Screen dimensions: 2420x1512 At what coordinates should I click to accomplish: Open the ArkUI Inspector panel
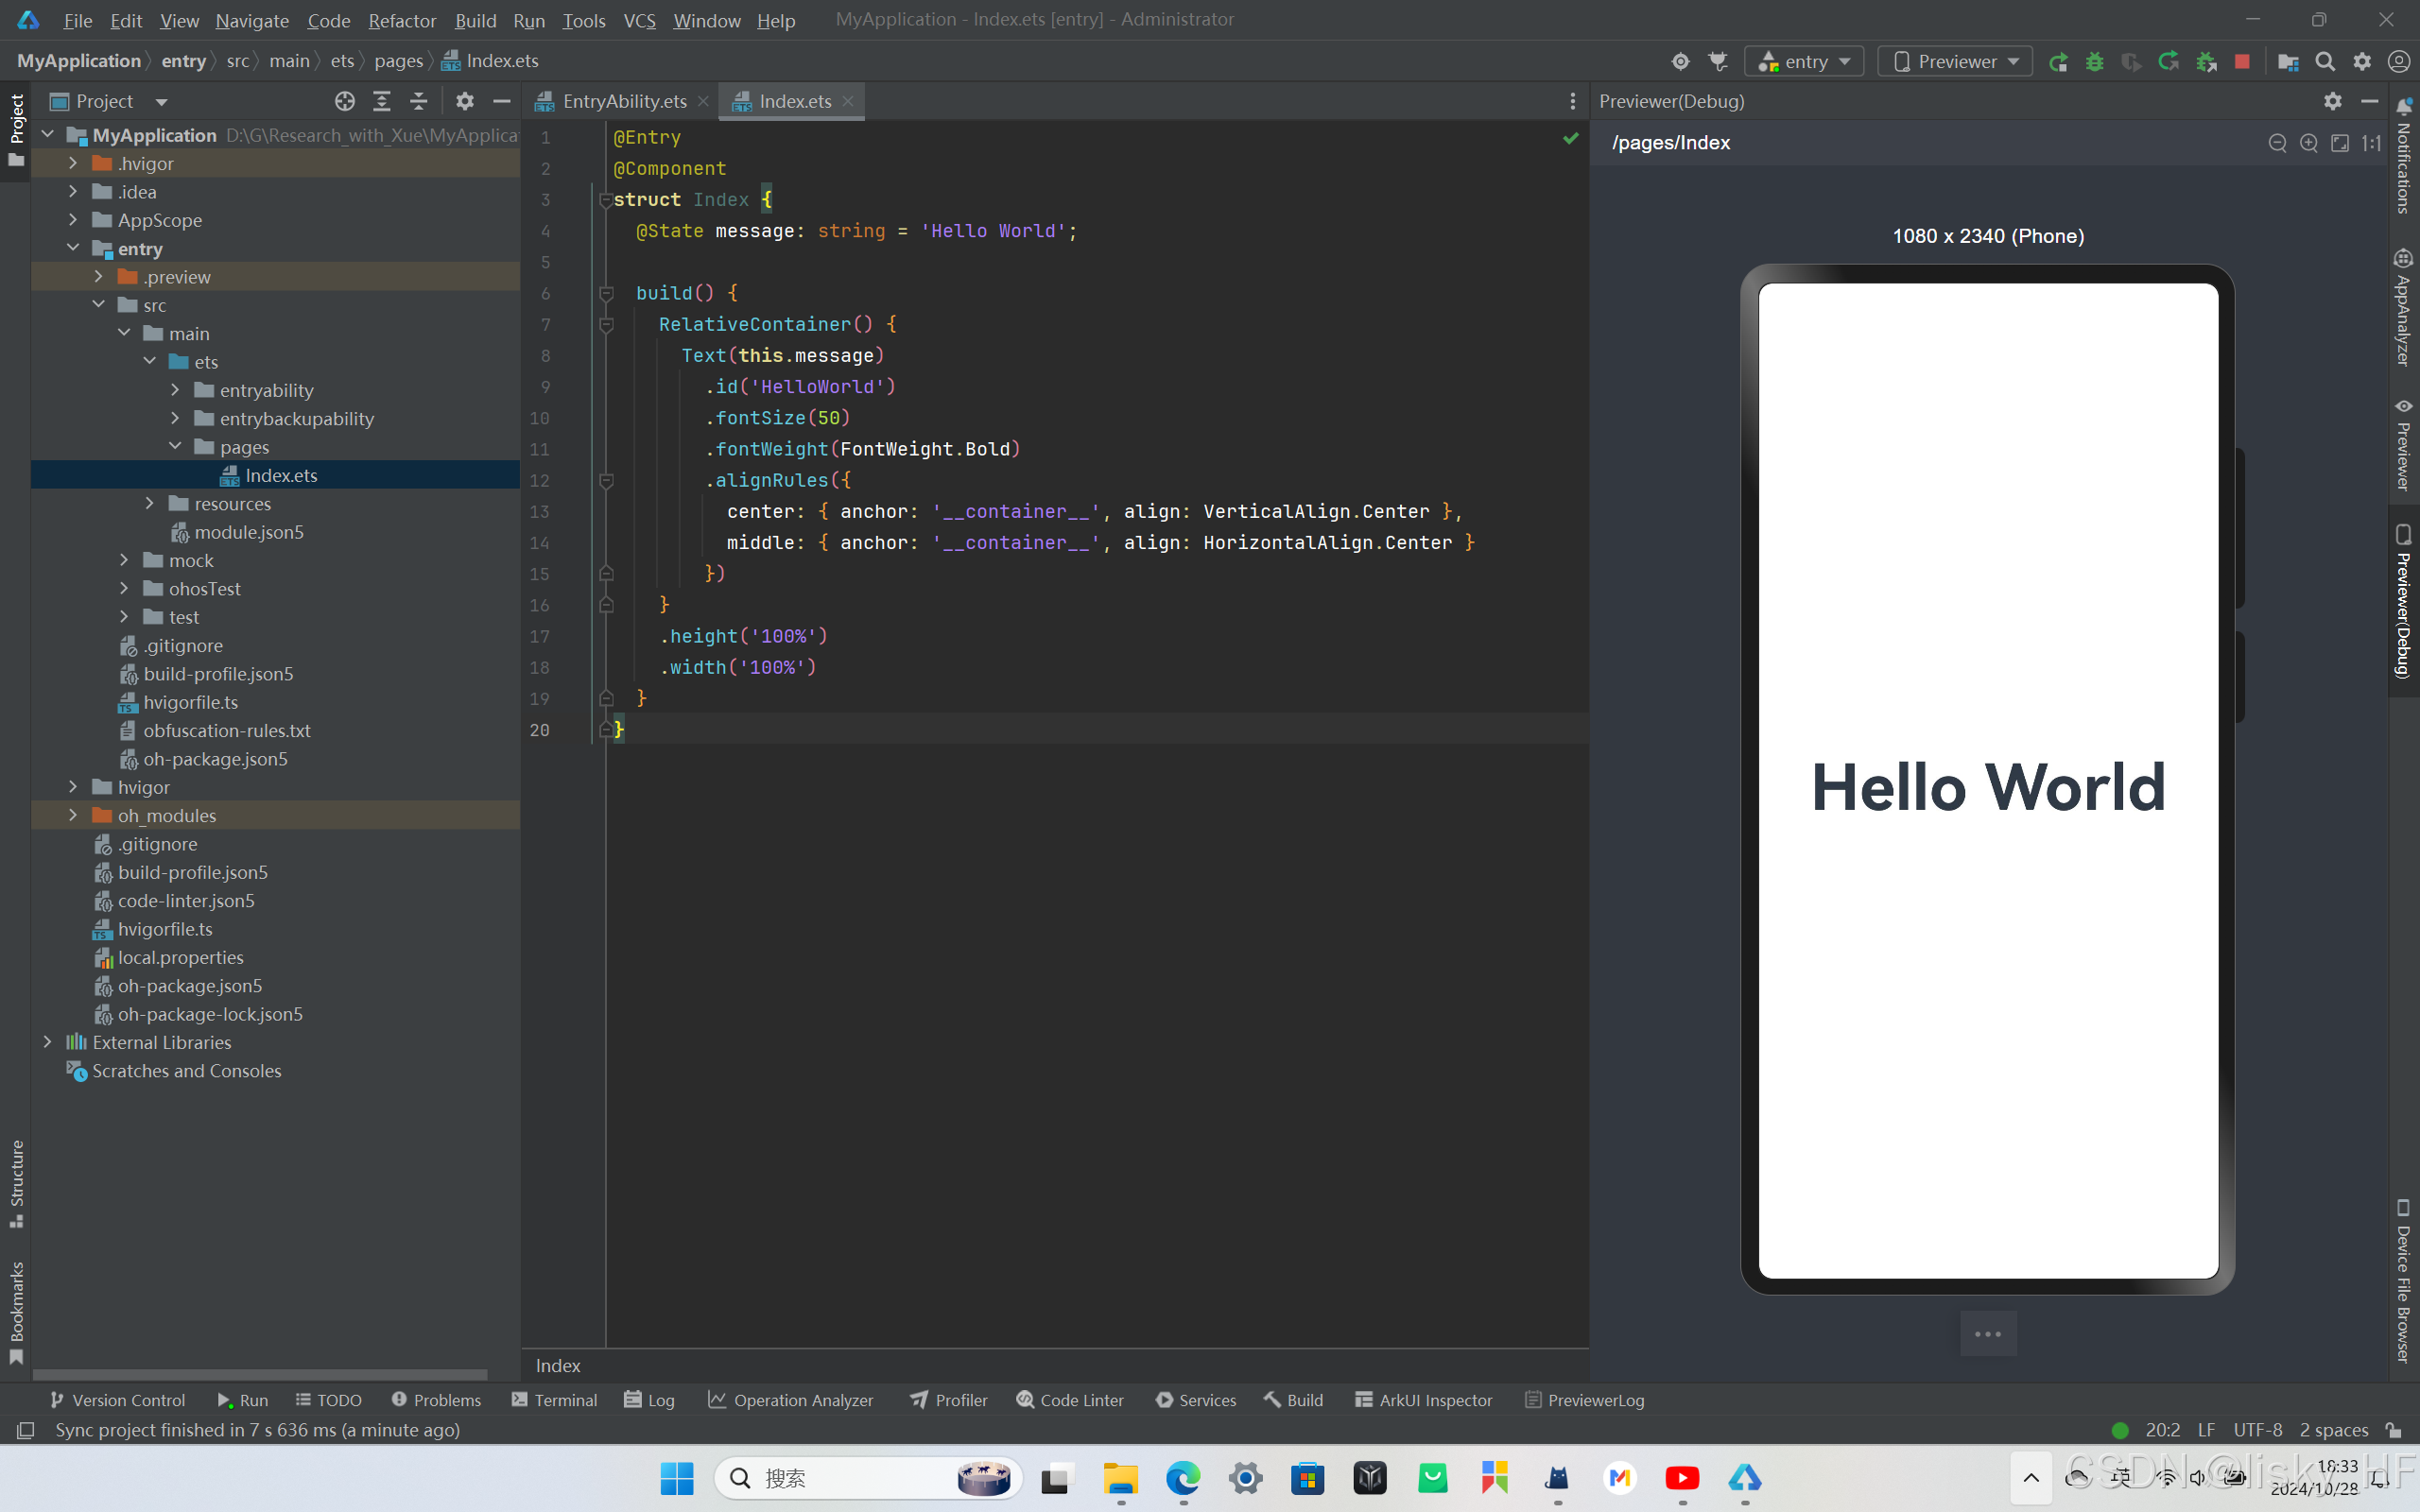pyautogui.click(x=1423, y=1400)
